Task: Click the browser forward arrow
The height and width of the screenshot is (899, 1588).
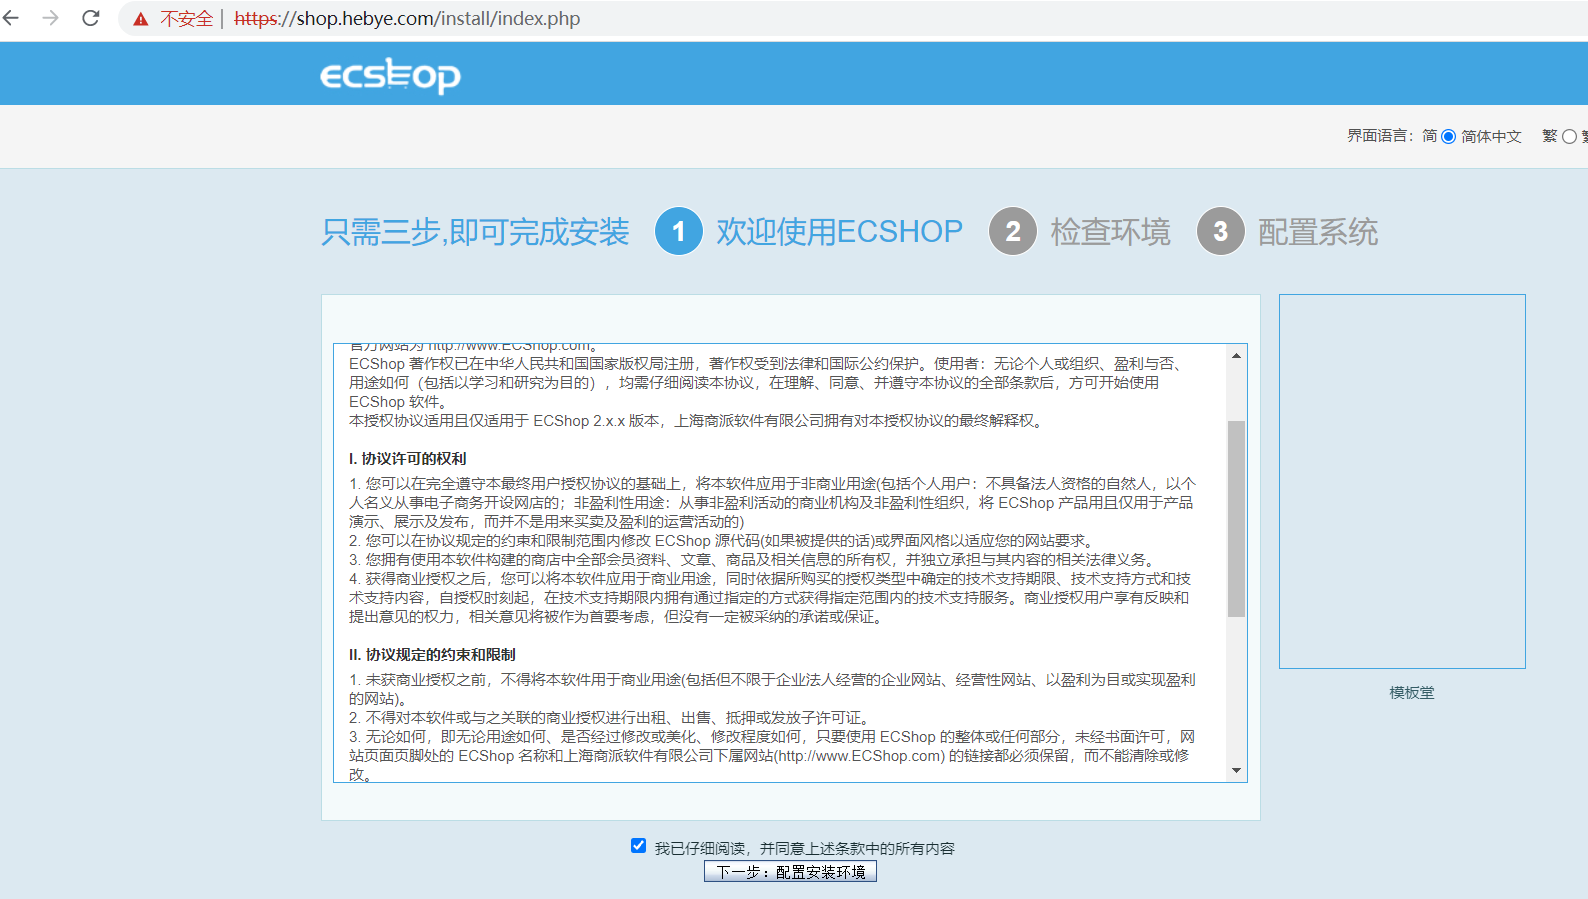Action: (x=50, y=18)
